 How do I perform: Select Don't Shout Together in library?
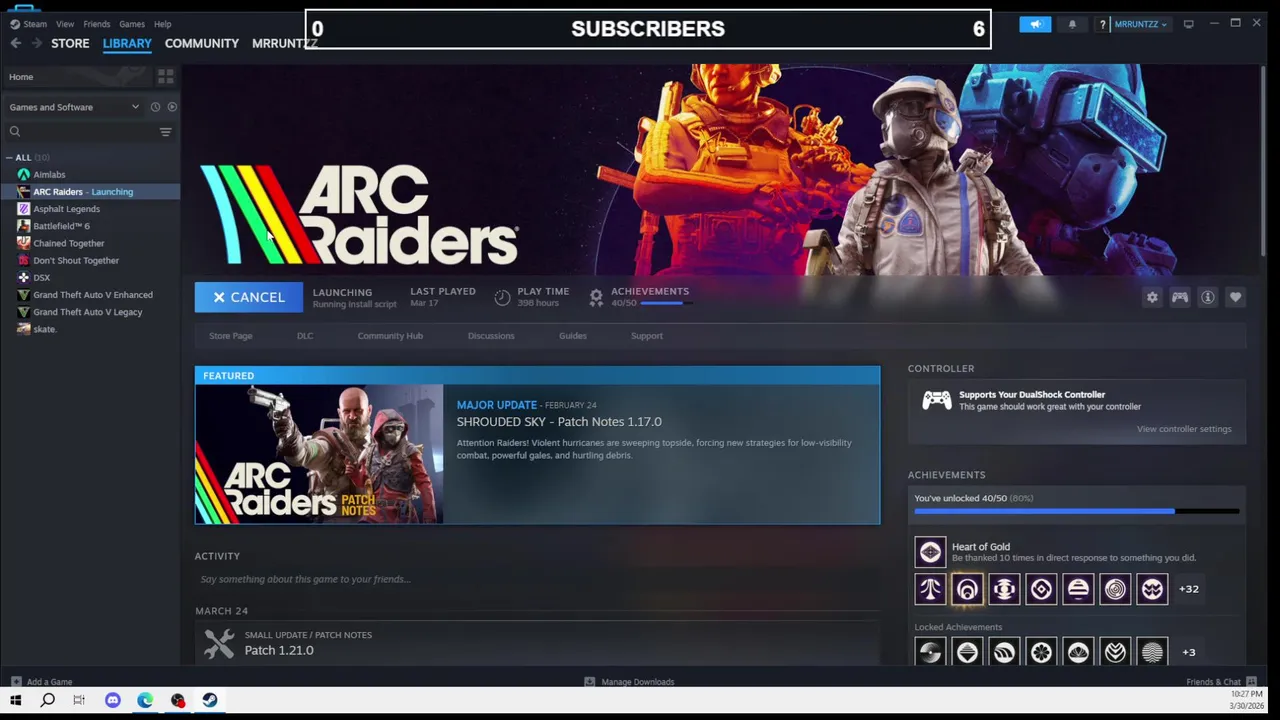click(75, 260)
